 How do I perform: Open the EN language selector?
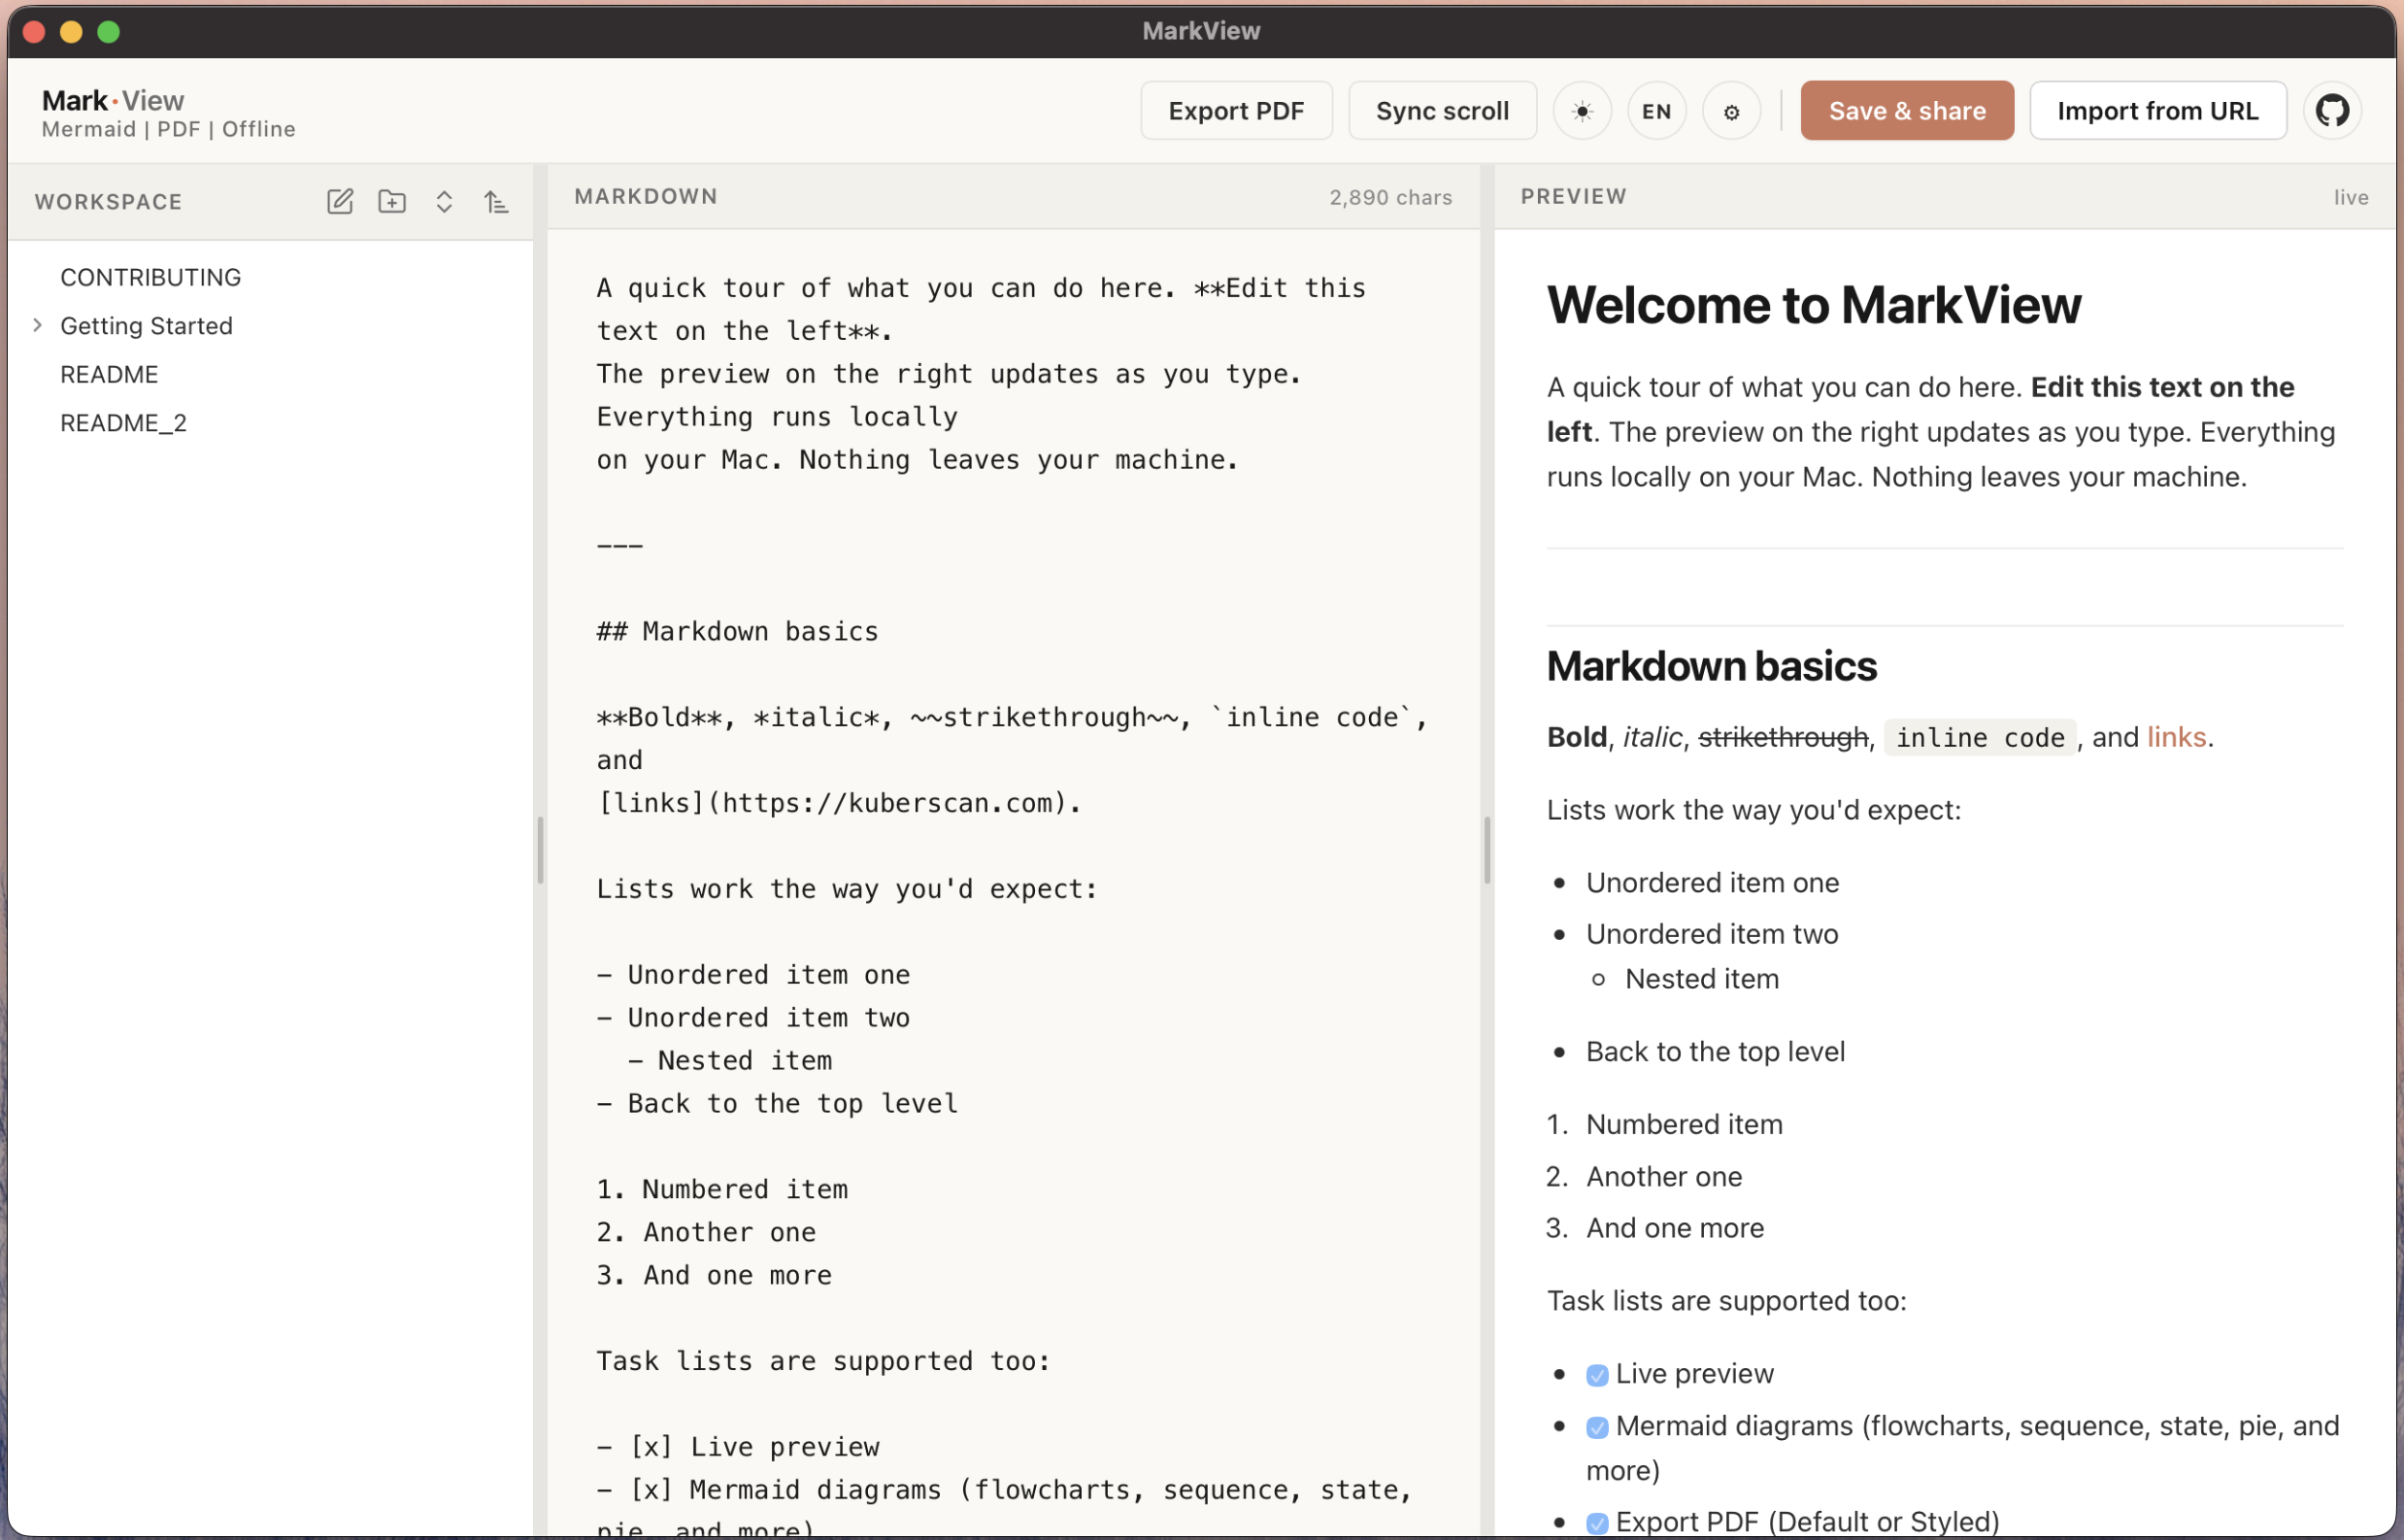coord(1657,111)
